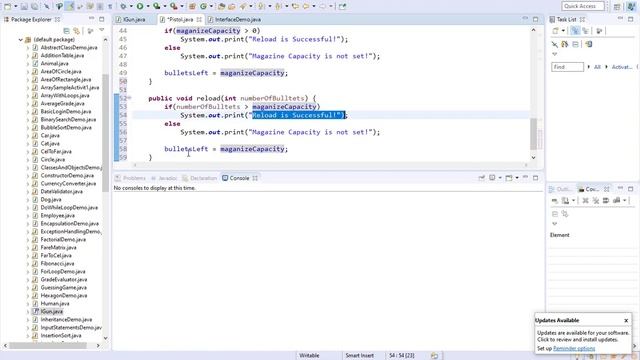Click the Display Selected Console icon

(492, 178)
